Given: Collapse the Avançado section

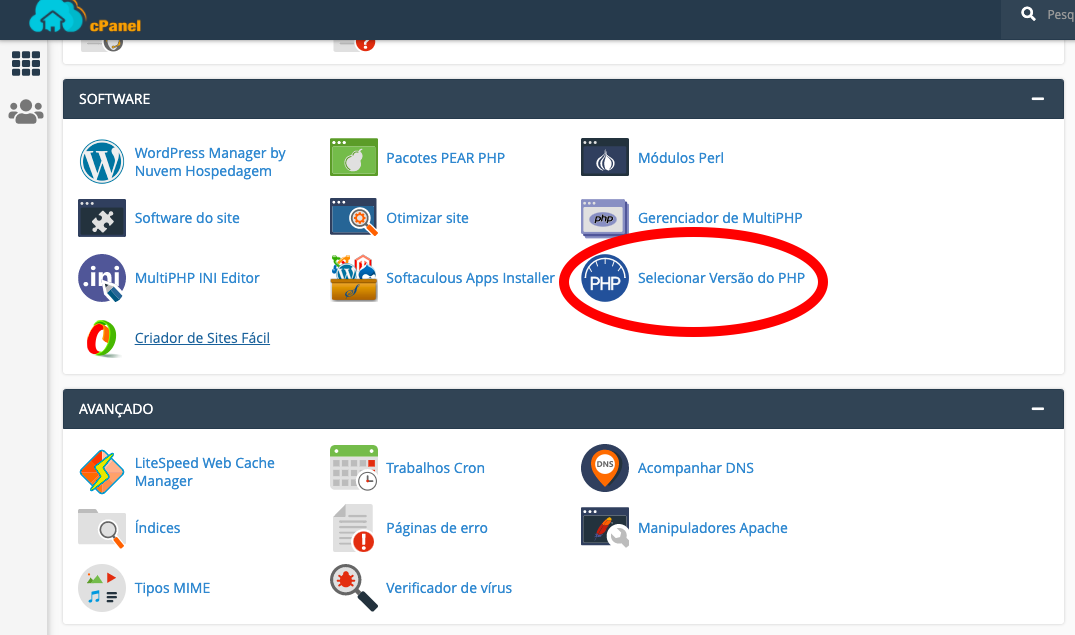Looking at the screenshot, I should point(1038,410).
